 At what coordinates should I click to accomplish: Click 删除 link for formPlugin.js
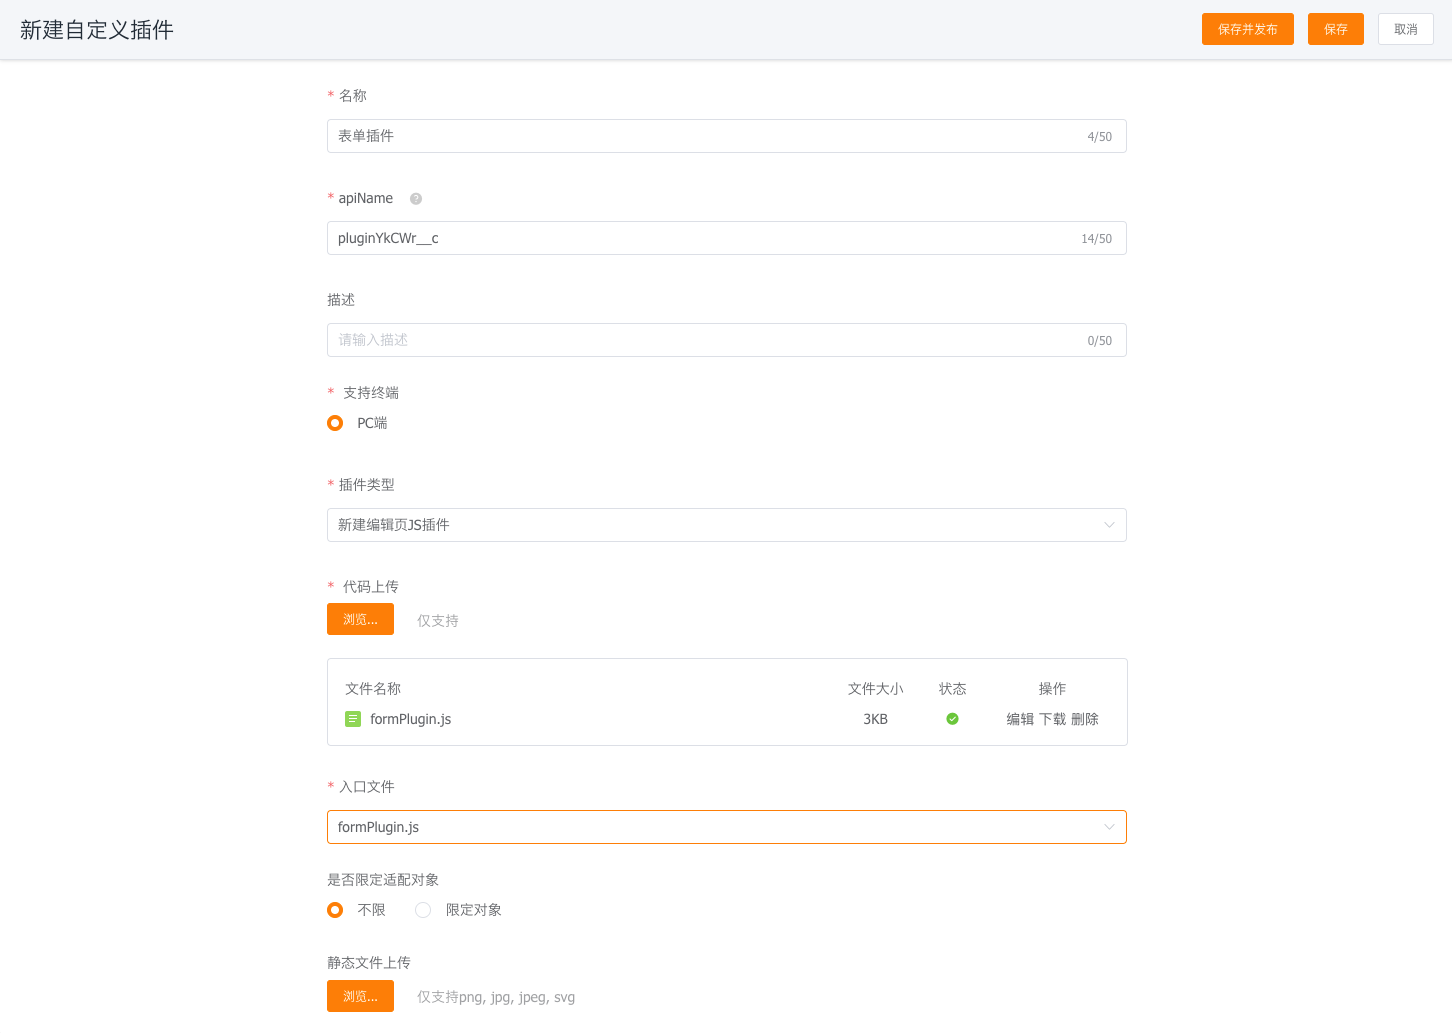pyautogui.click(x=1085, y=719)
